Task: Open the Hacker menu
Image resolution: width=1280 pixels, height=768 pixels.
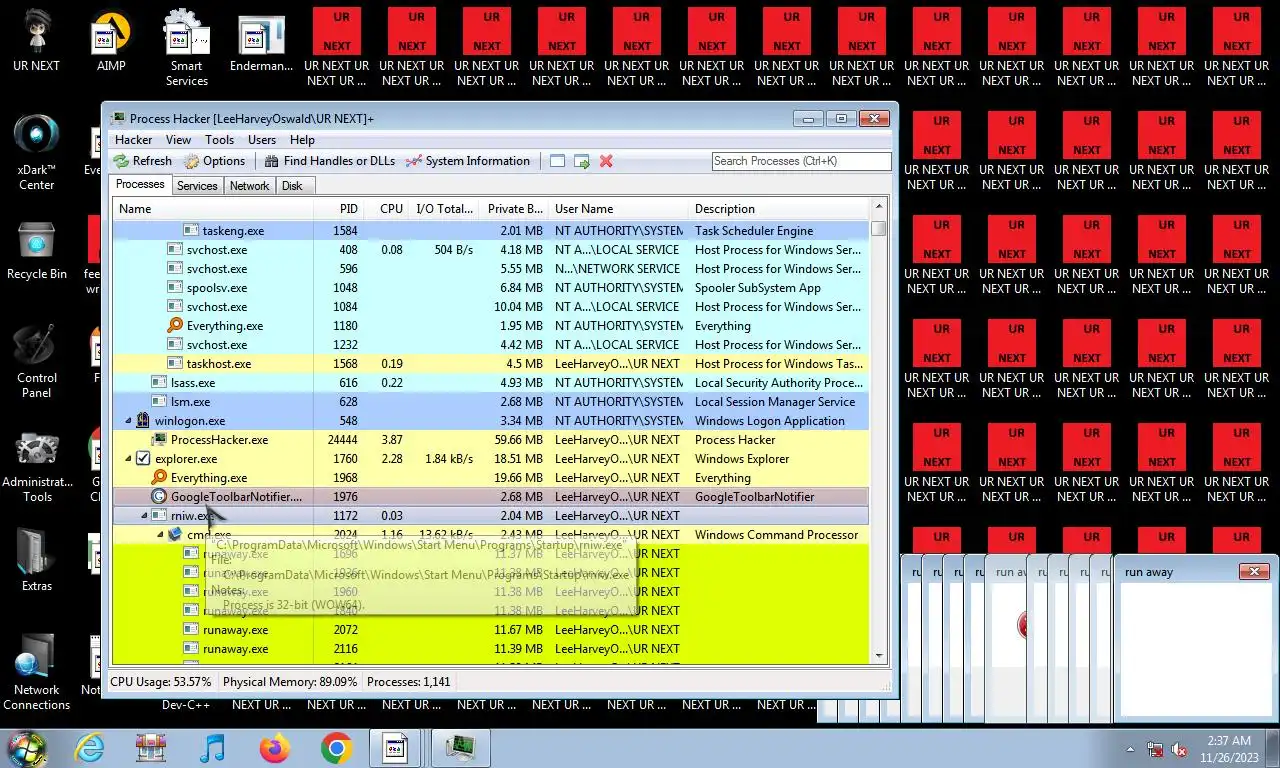Action: [x=133, y=140]
